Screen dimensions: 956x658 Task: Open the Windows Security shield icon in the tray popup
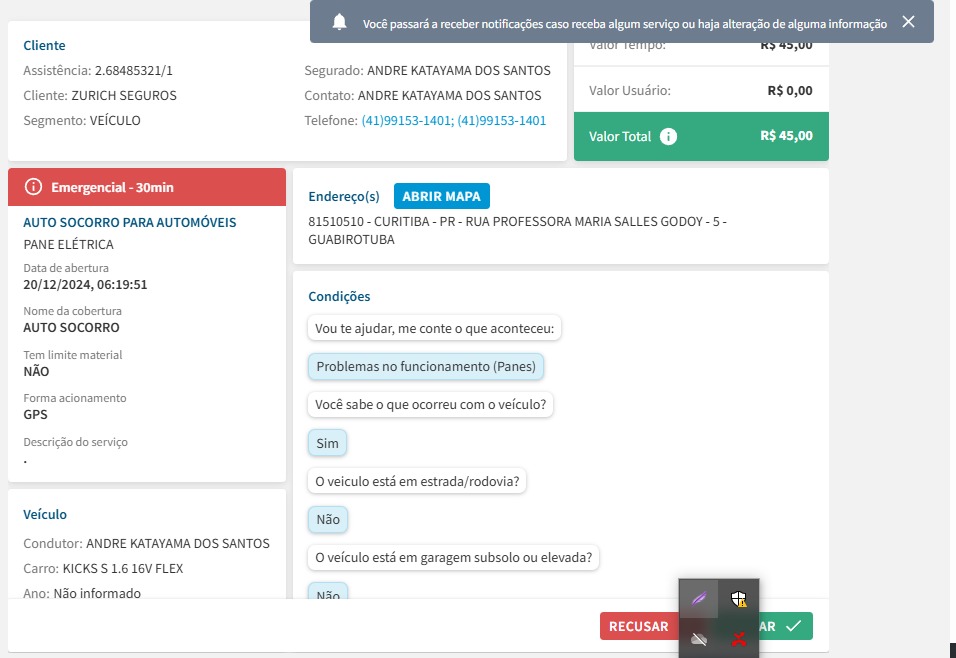pos(738,599)
